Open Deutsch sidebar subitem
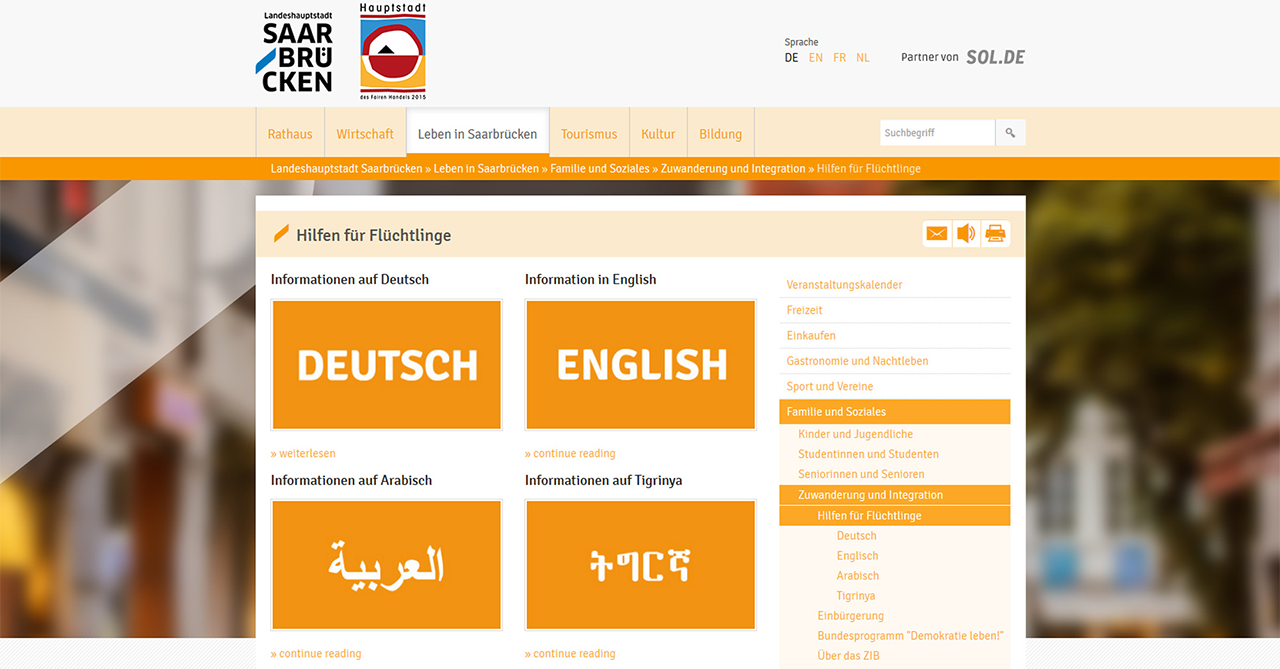Viewport: 1280px width, 669px height. (857, 536)
